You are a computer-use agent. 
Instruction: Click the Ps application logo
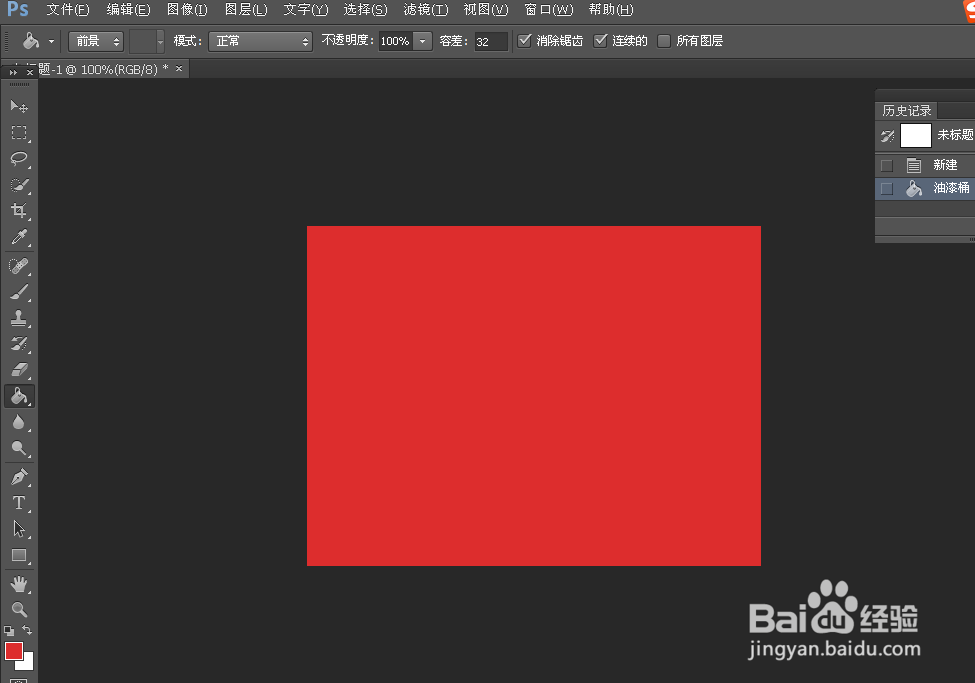(x=17, y=9)
